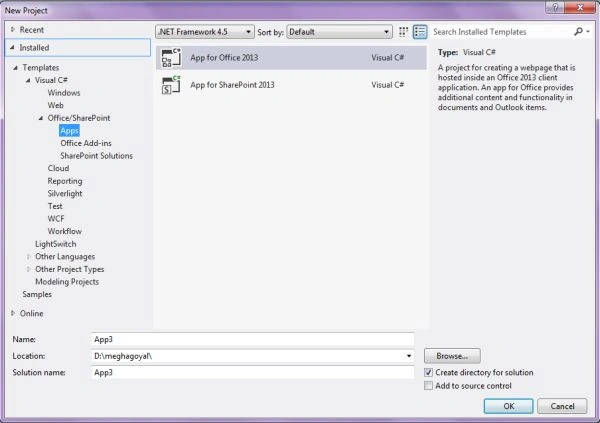Expand the Other Project Types node

click(28, 269)
